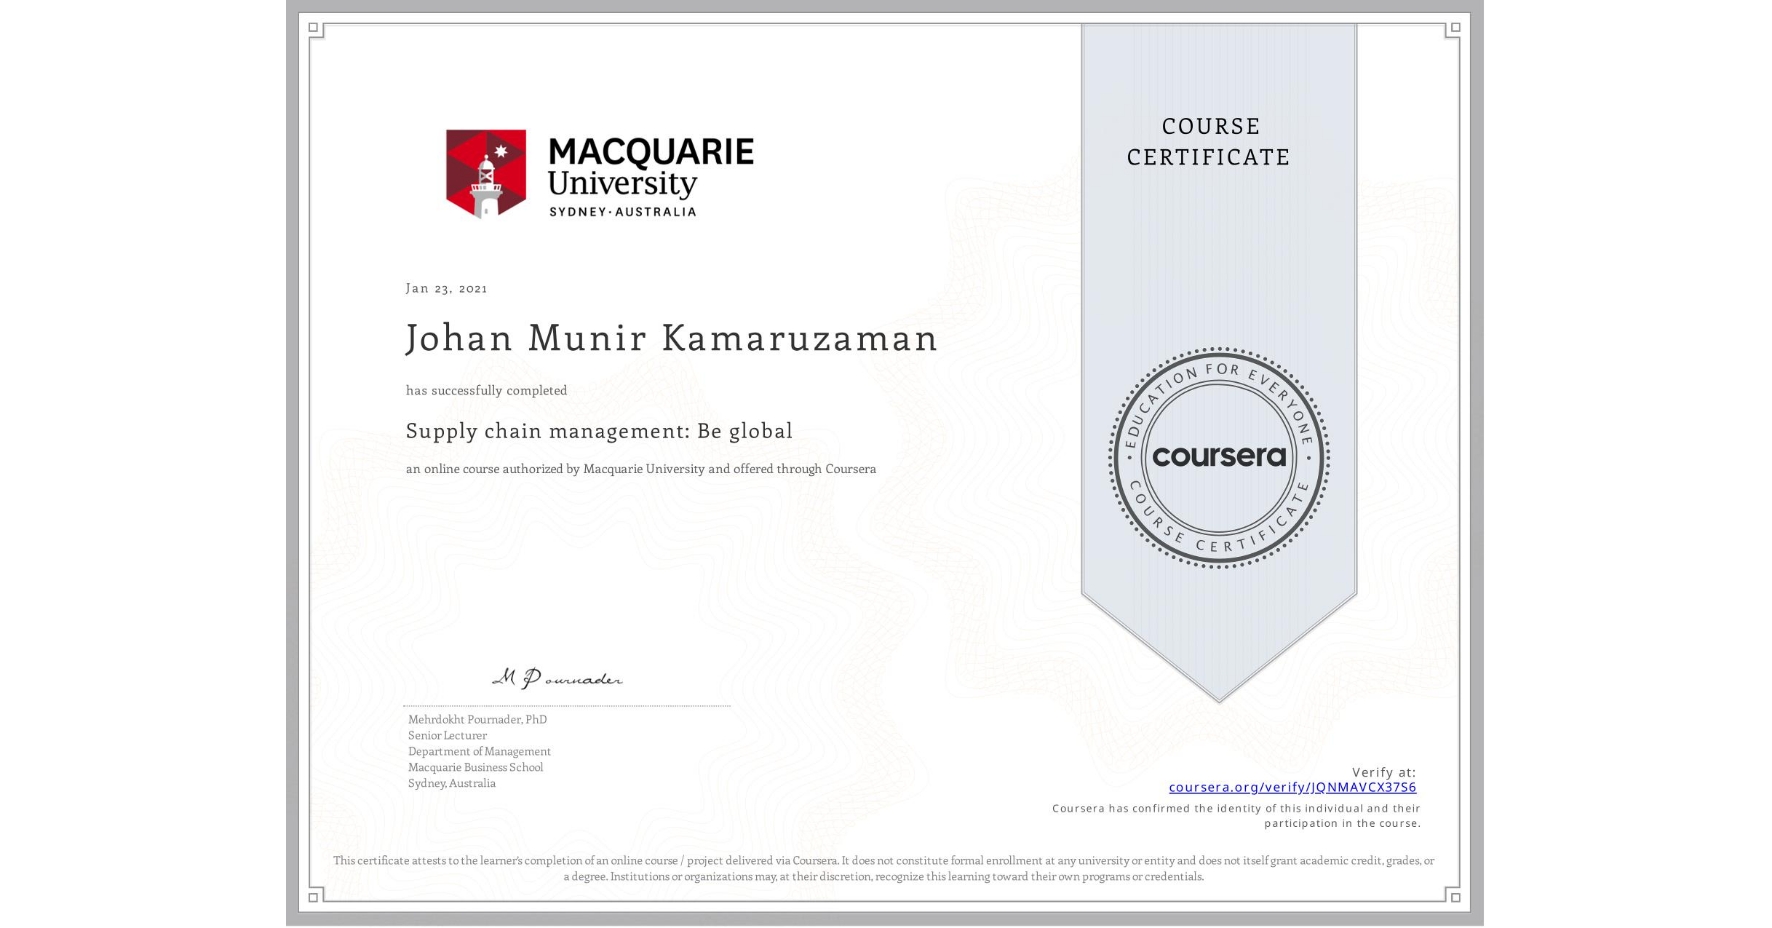Click the course title Supply chain management
Image resolution: width=1772 pixels, height=928 pixels.
[x=598, y=431]
